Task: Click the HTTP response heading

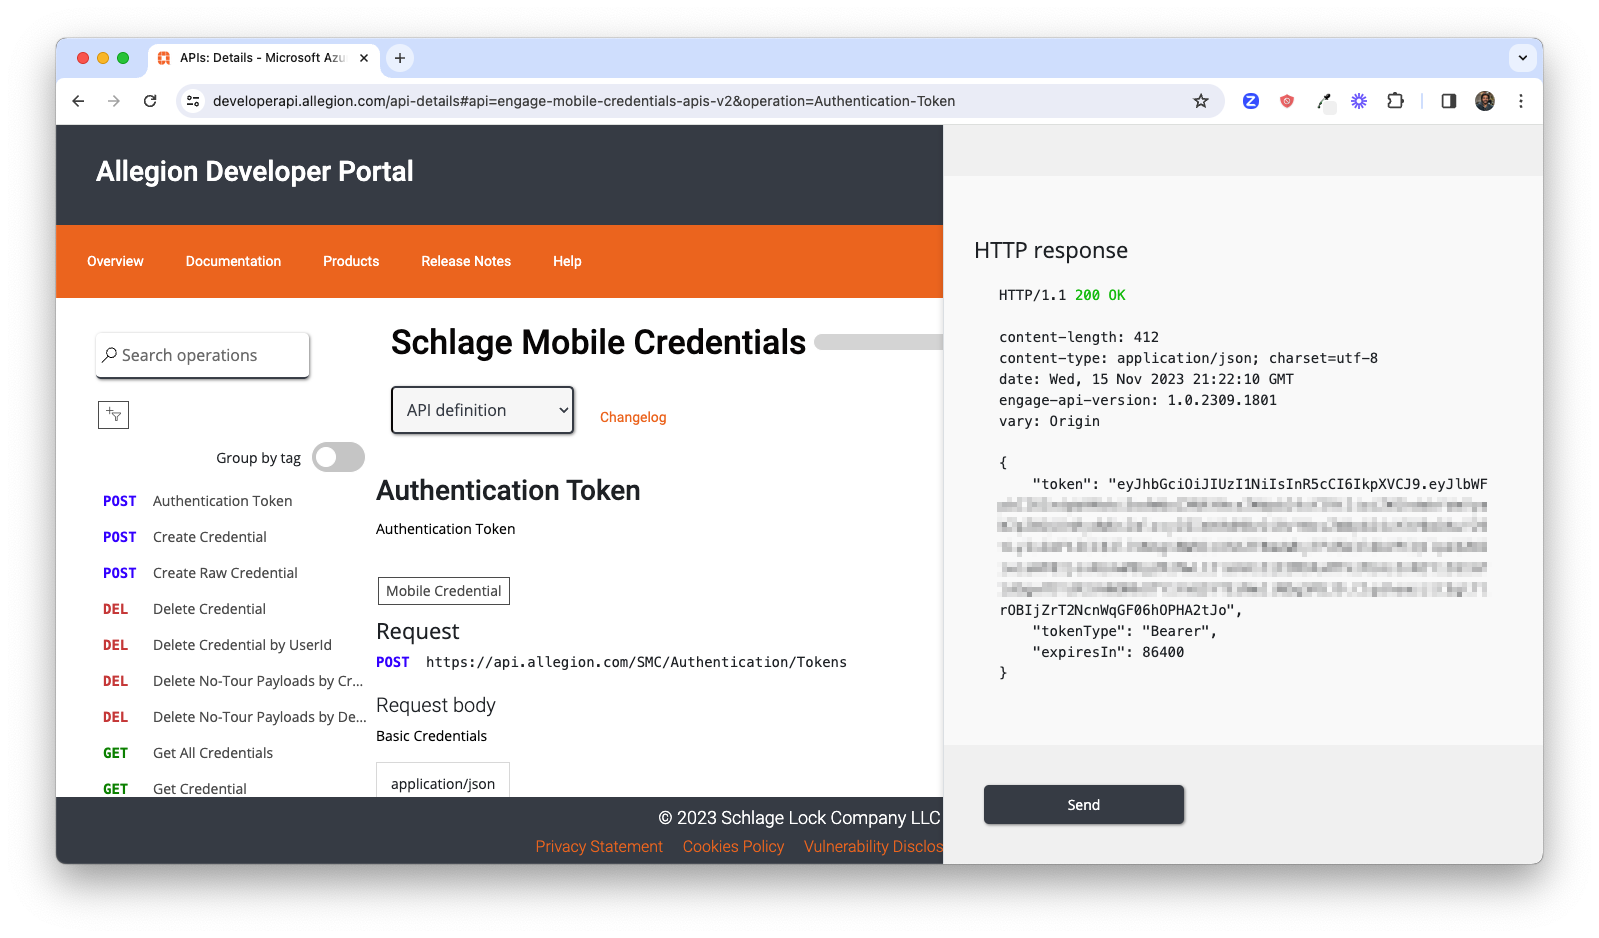Action: [x=1051, y=250]
